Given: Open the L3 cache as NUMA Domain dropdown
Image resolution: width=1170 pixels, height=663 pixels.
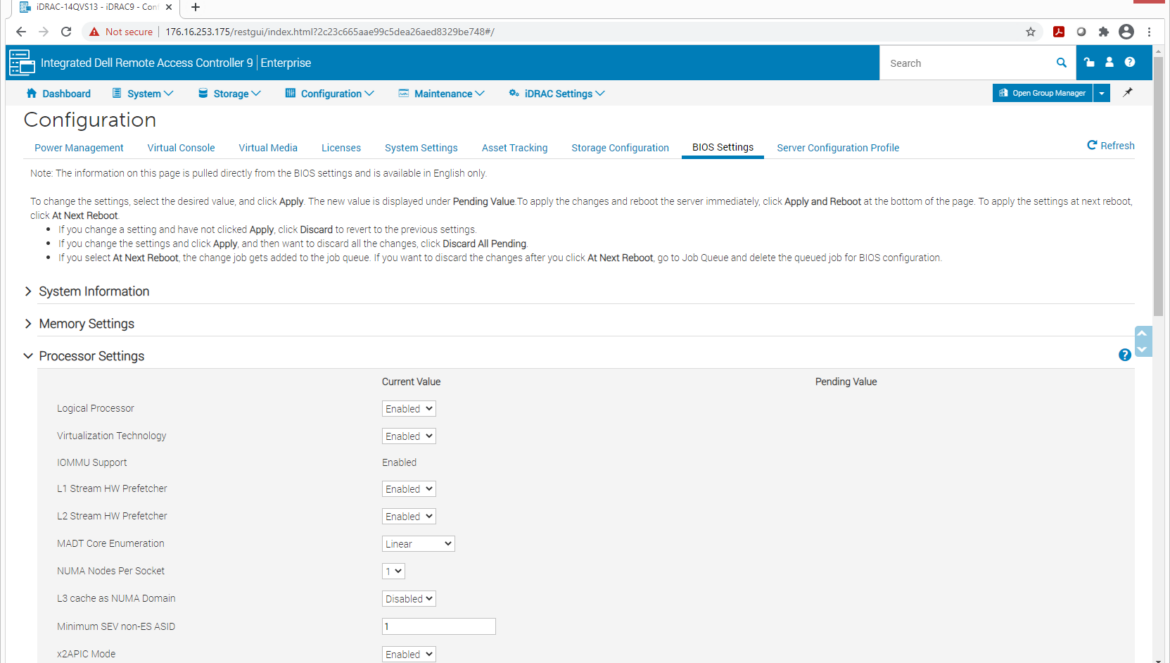Looking at the screenshot, I should [408, 599].
